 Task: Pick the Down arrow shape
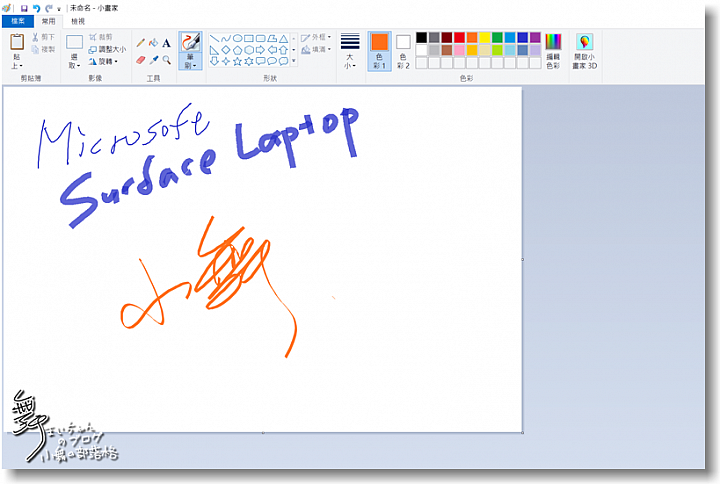pyautogui.click(x=214, y=61)
